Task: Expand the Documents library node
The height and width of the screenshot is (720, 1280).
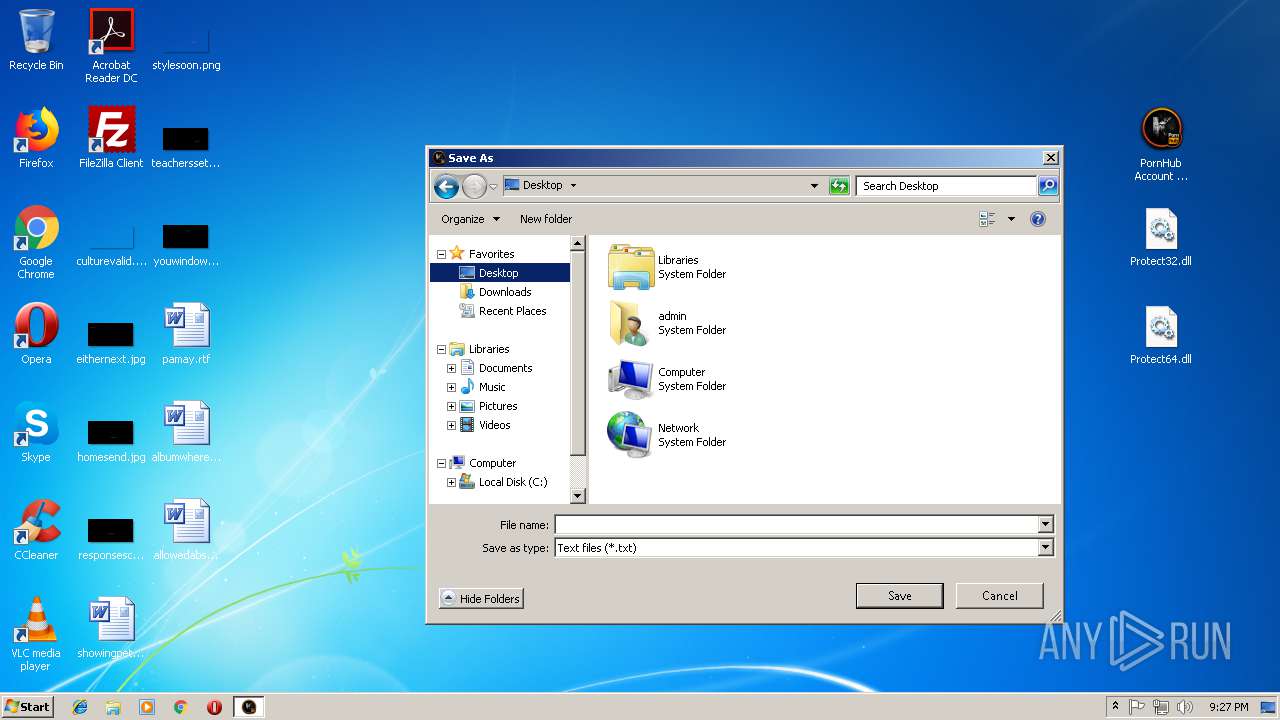Action: (451, 368)
